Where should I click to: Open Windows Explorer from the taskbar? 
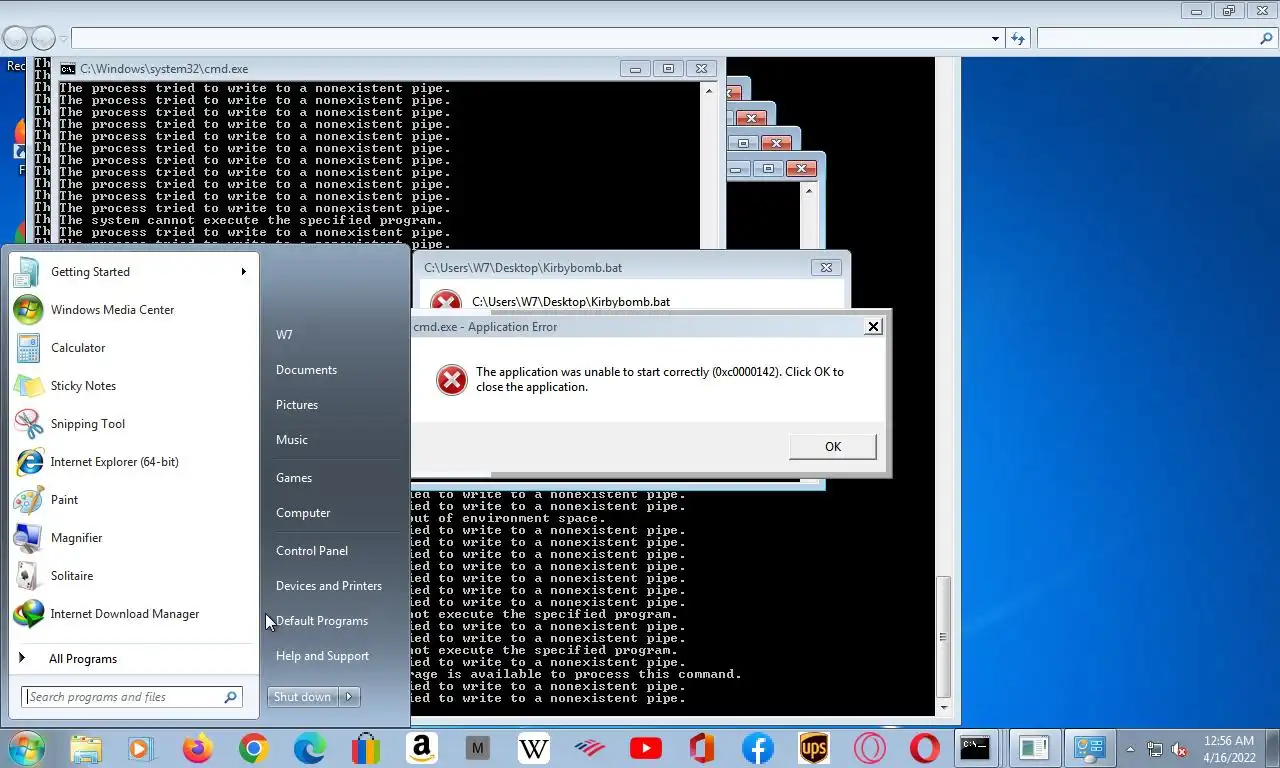86,748
